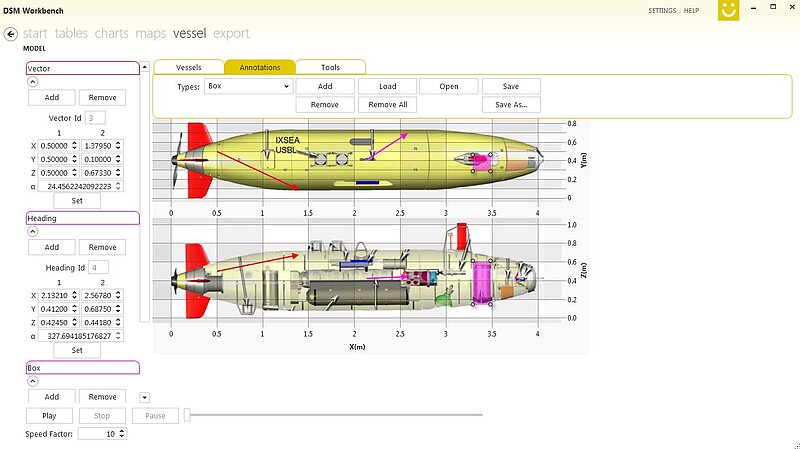
Task: Collapse the Box section chevron
Action: pyautogui.click(x=33, y=382)
